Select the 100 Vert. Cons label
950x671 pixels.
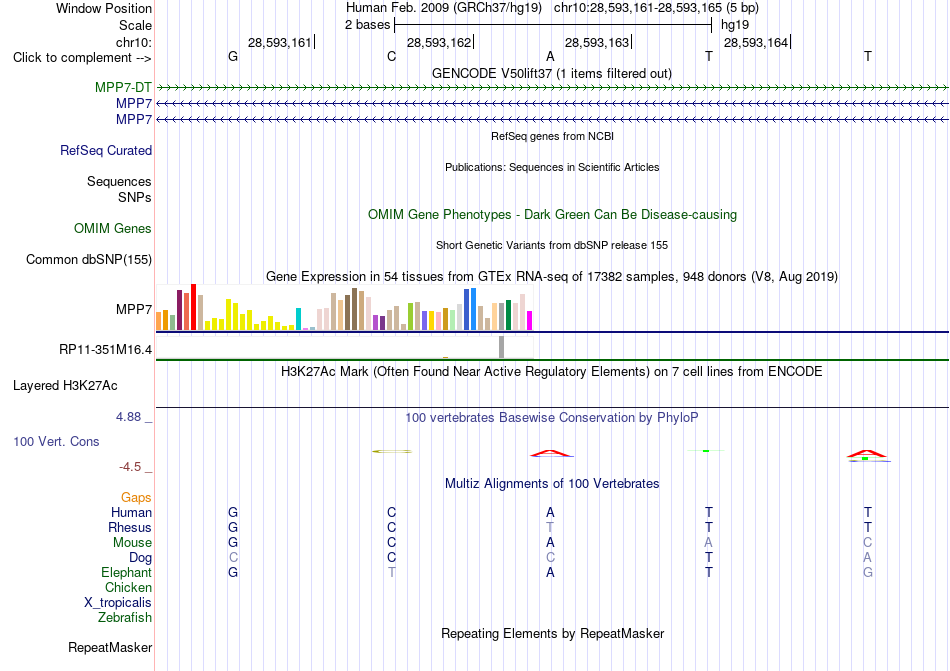[56, 441]
